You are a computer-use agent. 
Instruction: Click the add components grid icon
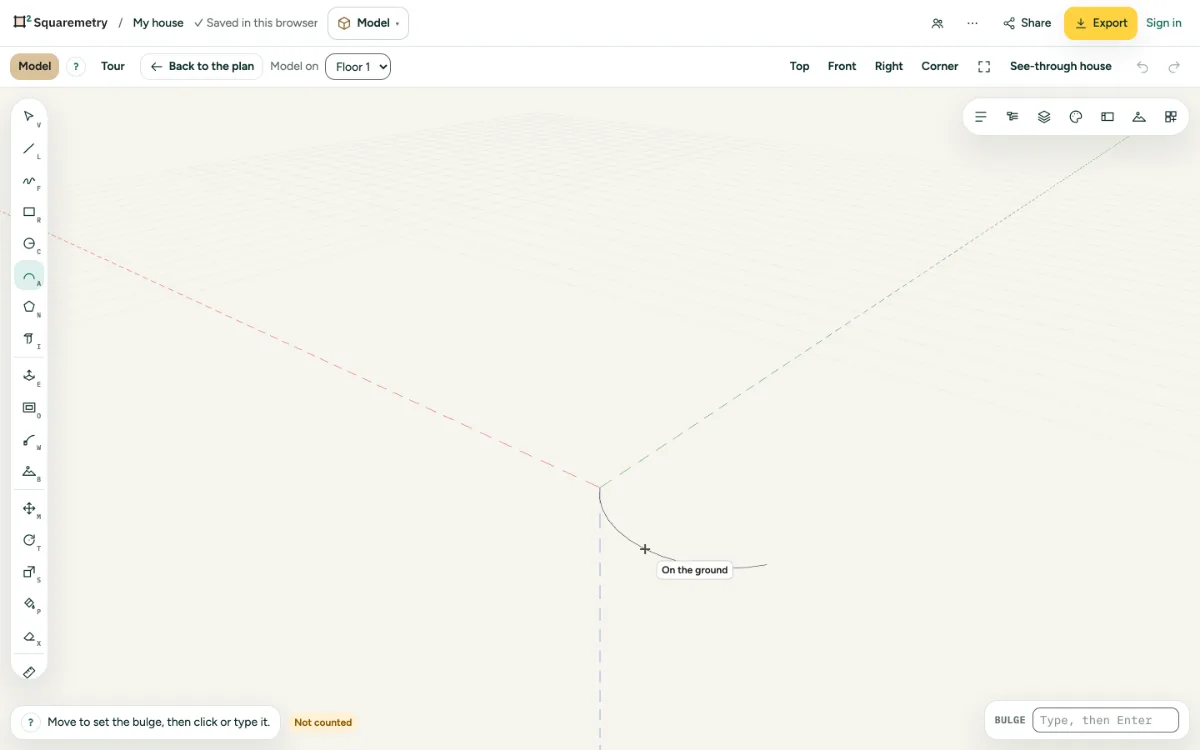(1171, 117)
